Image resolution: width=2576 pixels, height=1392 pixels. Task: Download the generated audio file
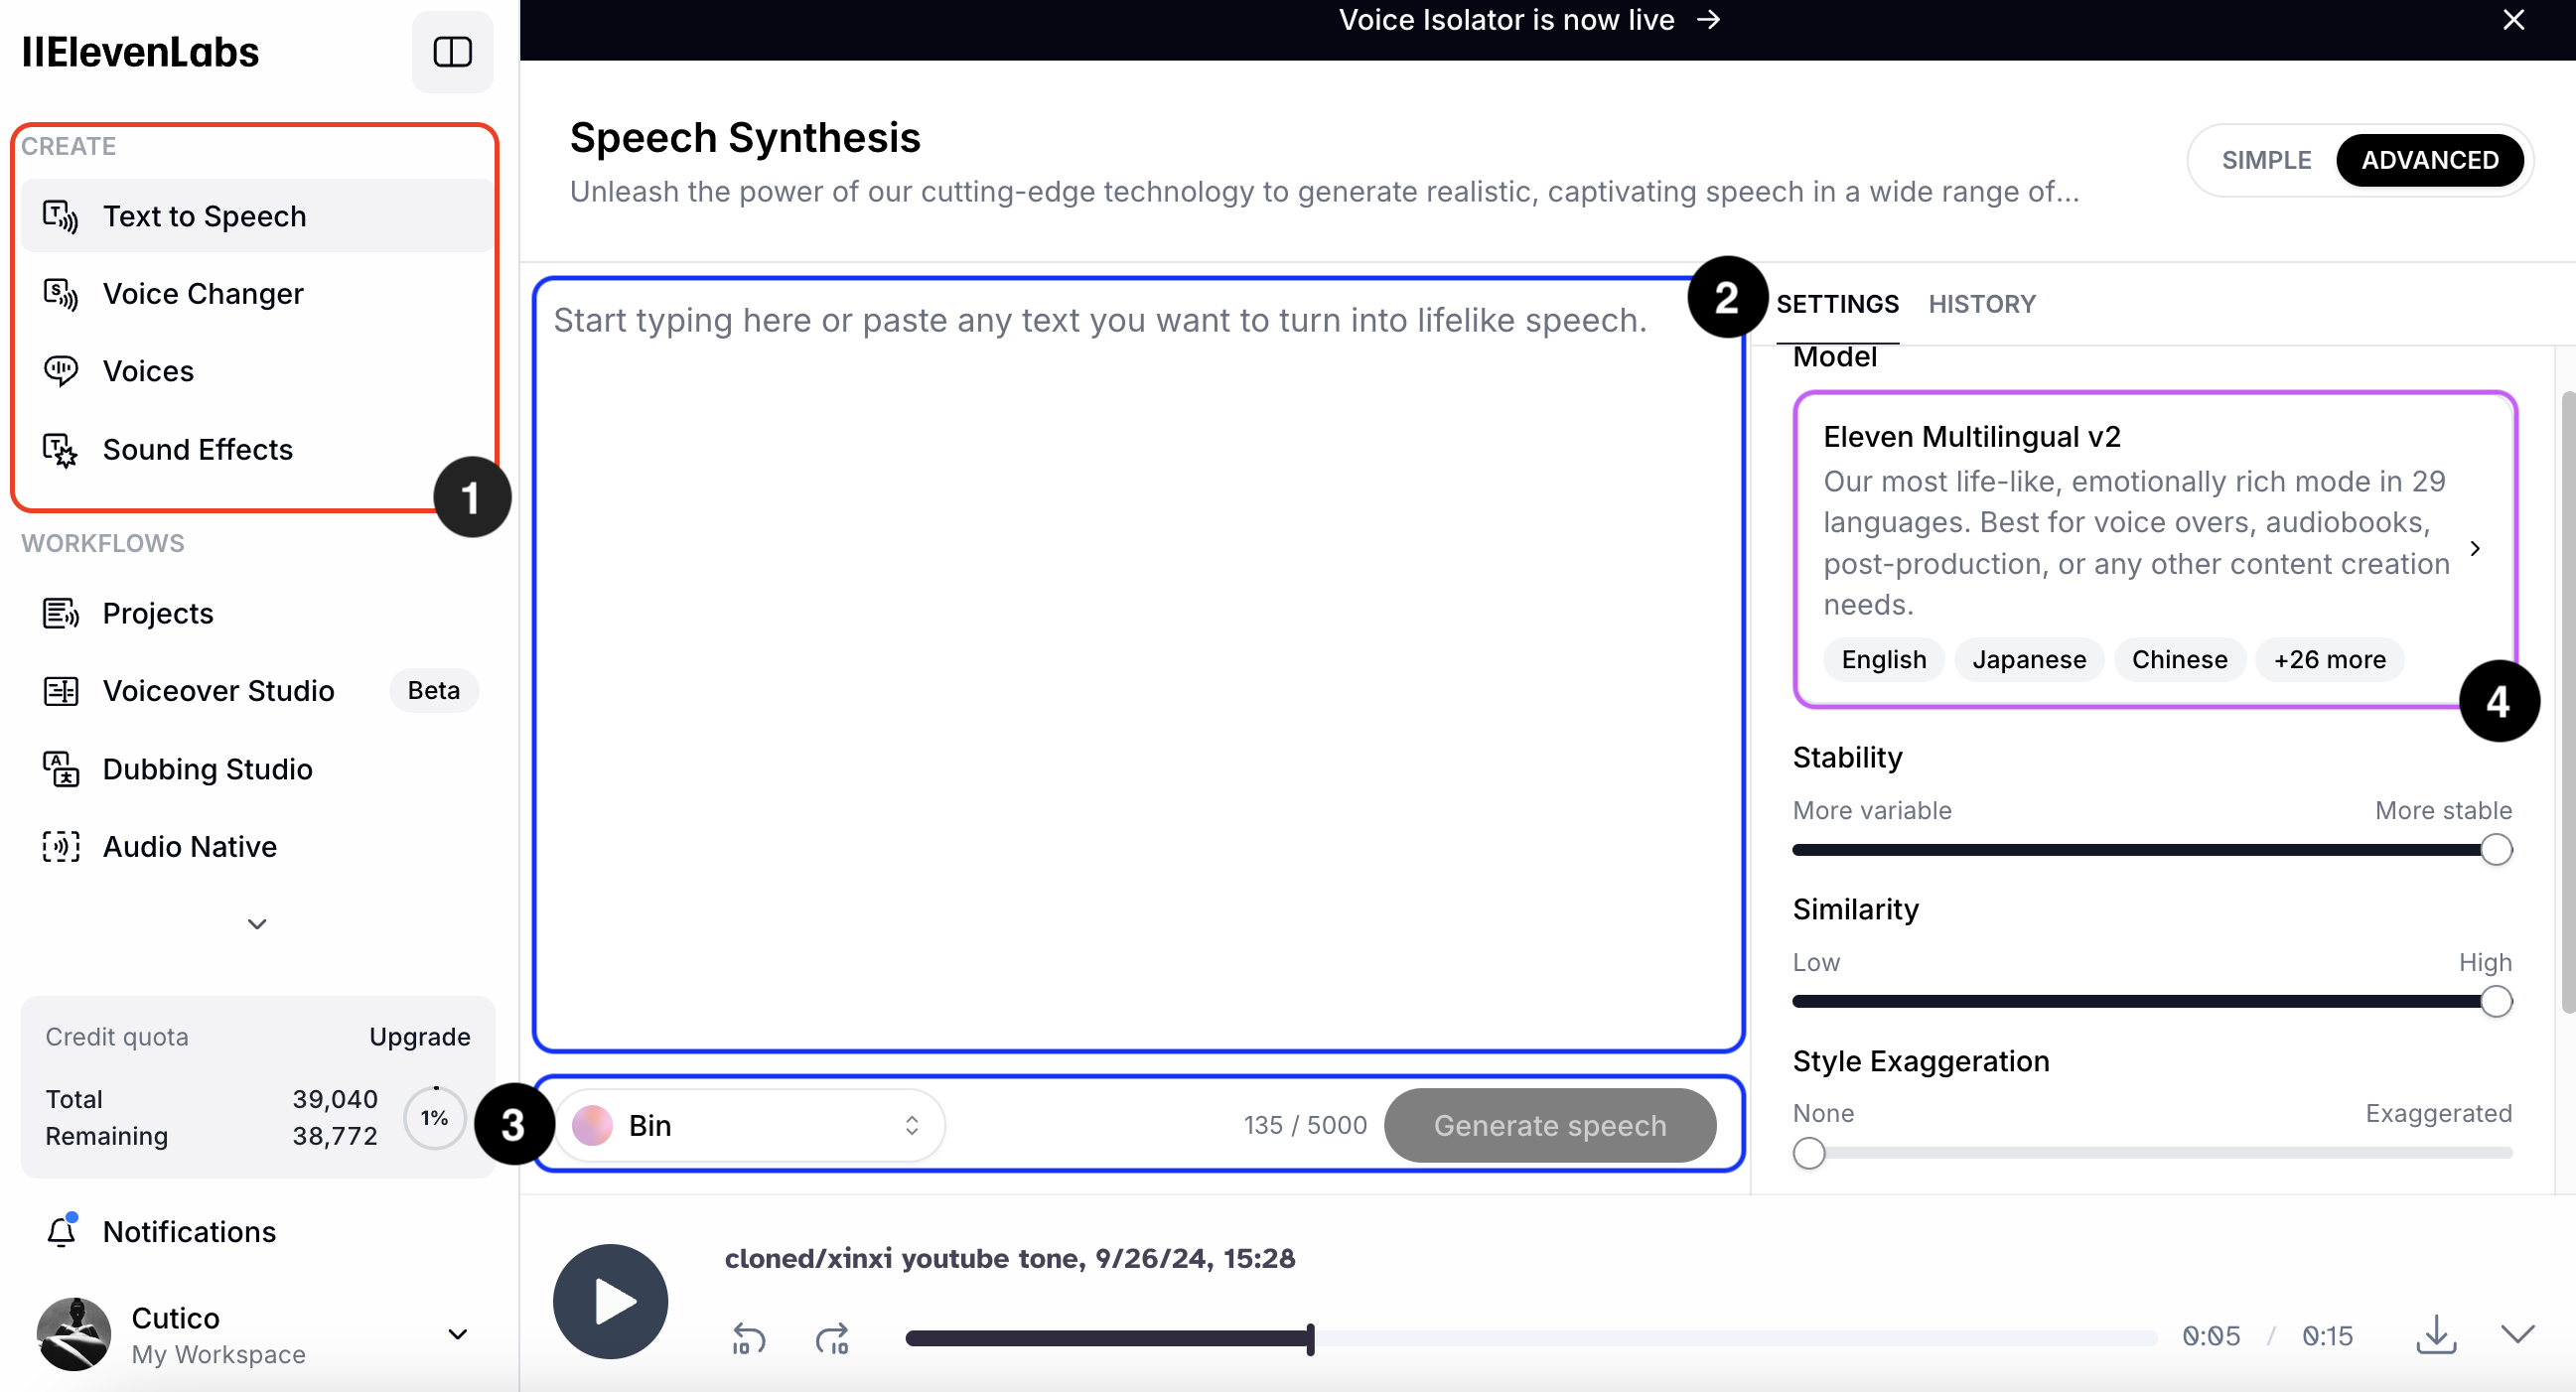coord(2436,1334)
